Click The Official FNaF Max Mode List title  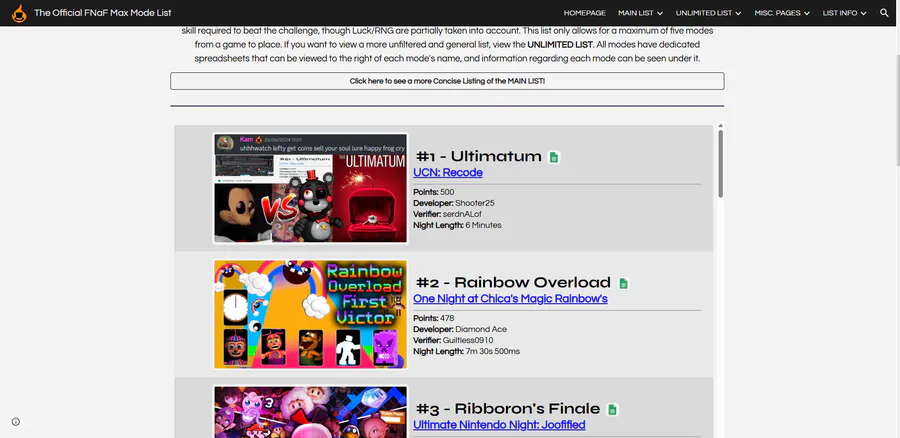click(103, 13)
